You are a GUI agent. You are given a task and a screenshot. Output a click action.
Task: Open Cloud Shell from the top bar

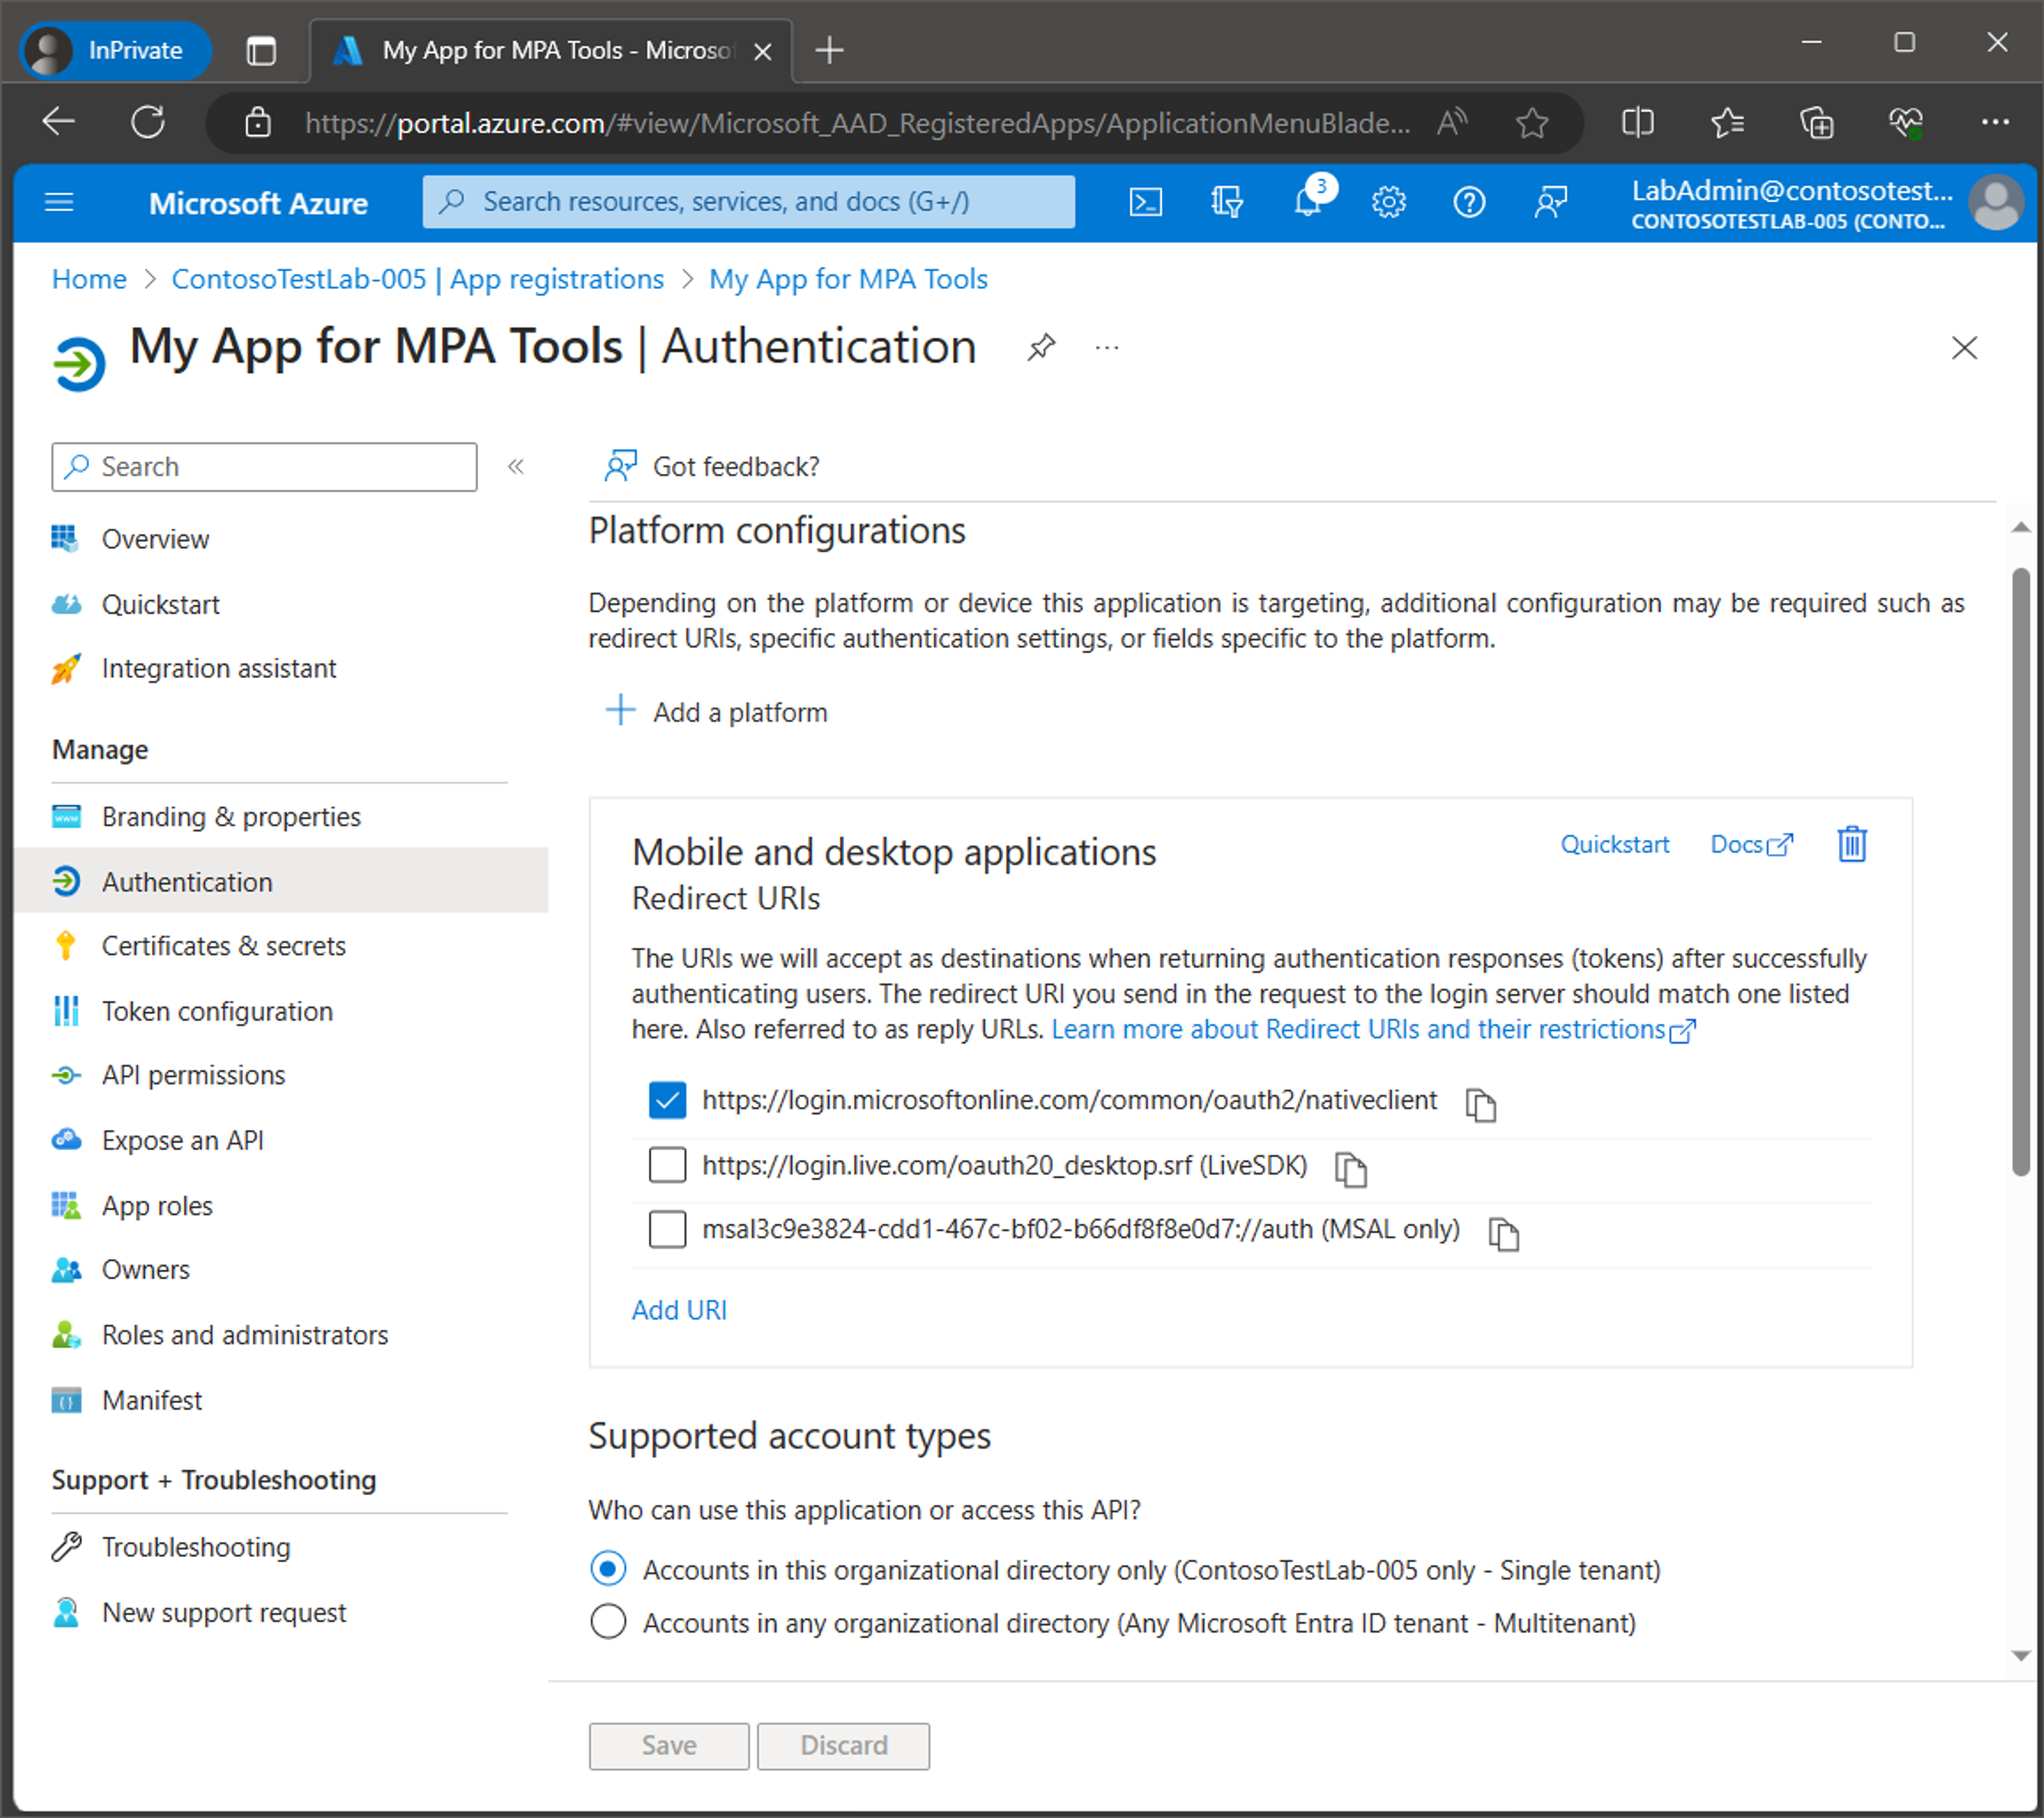click(x=1145, y=203)
